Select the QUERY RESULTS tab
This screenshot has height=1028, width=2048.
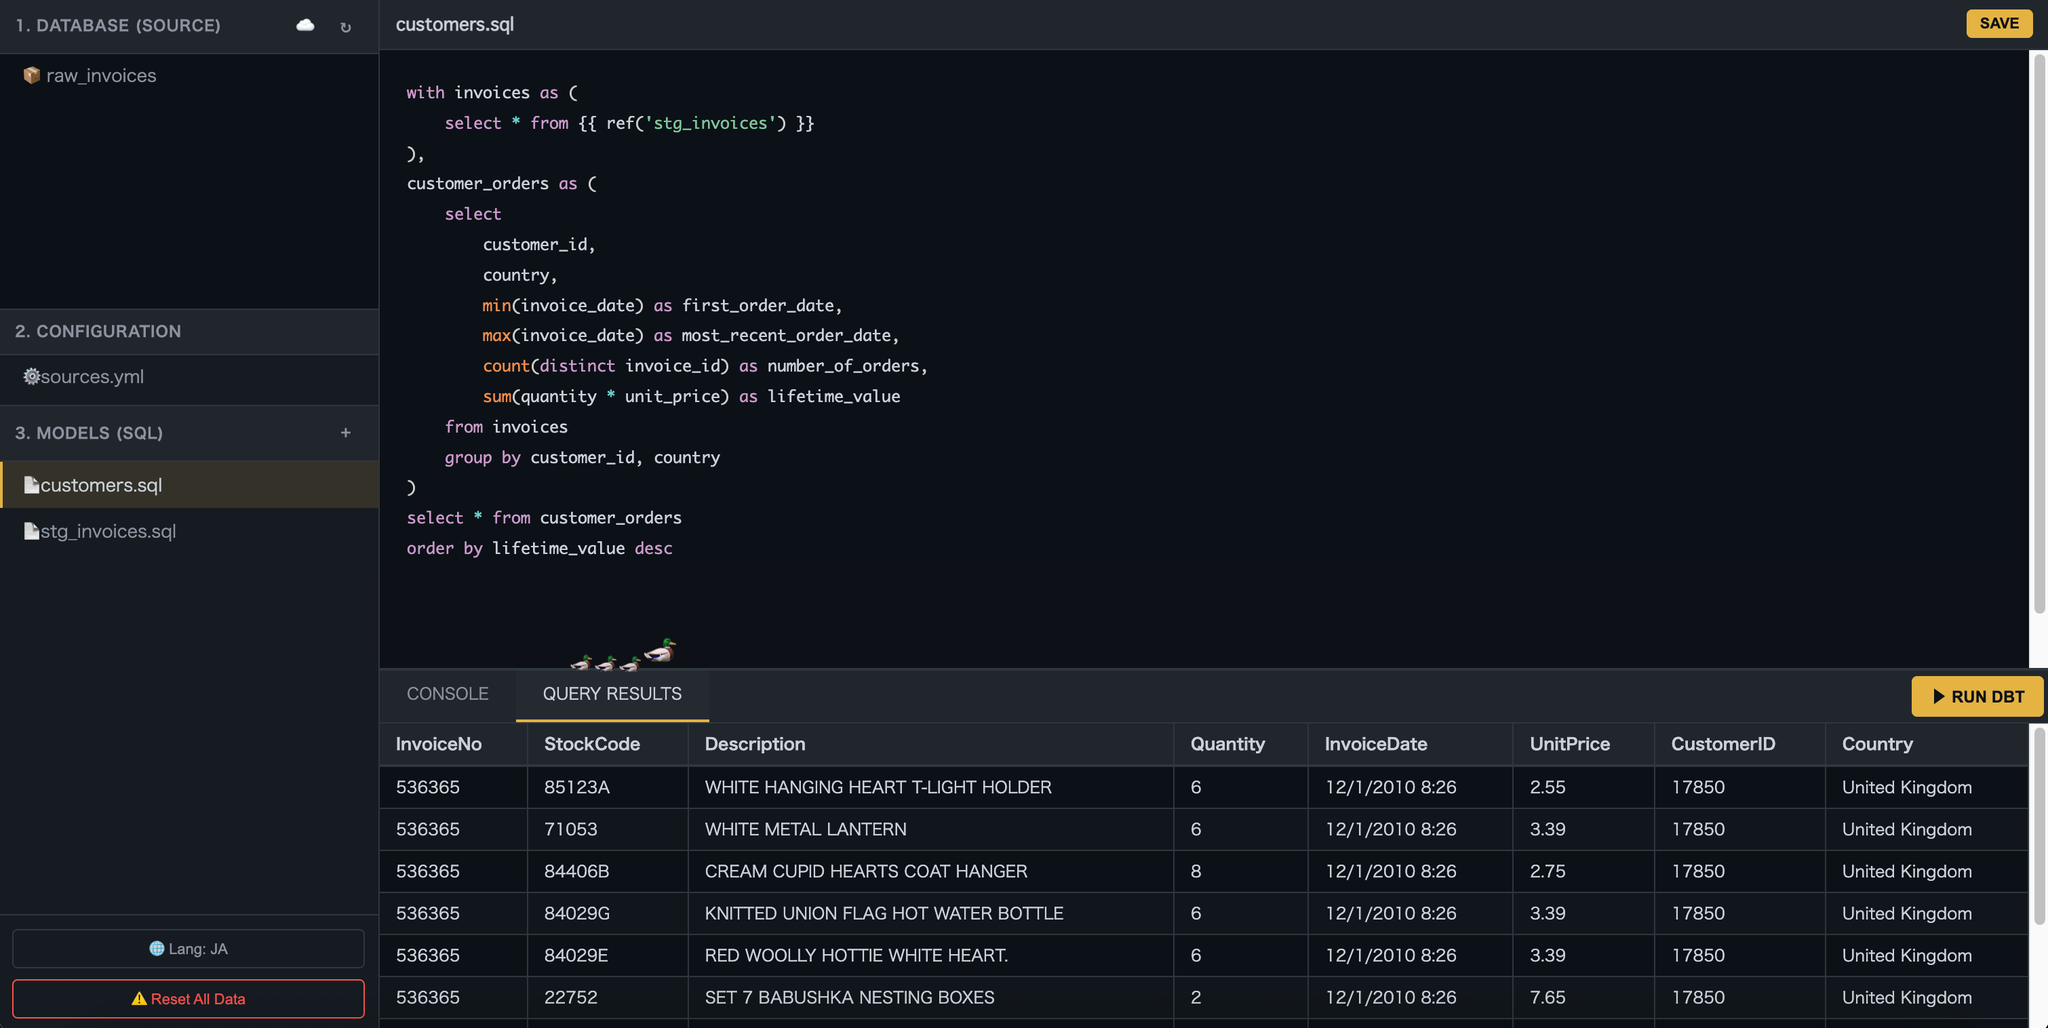[x=612, y=694]
